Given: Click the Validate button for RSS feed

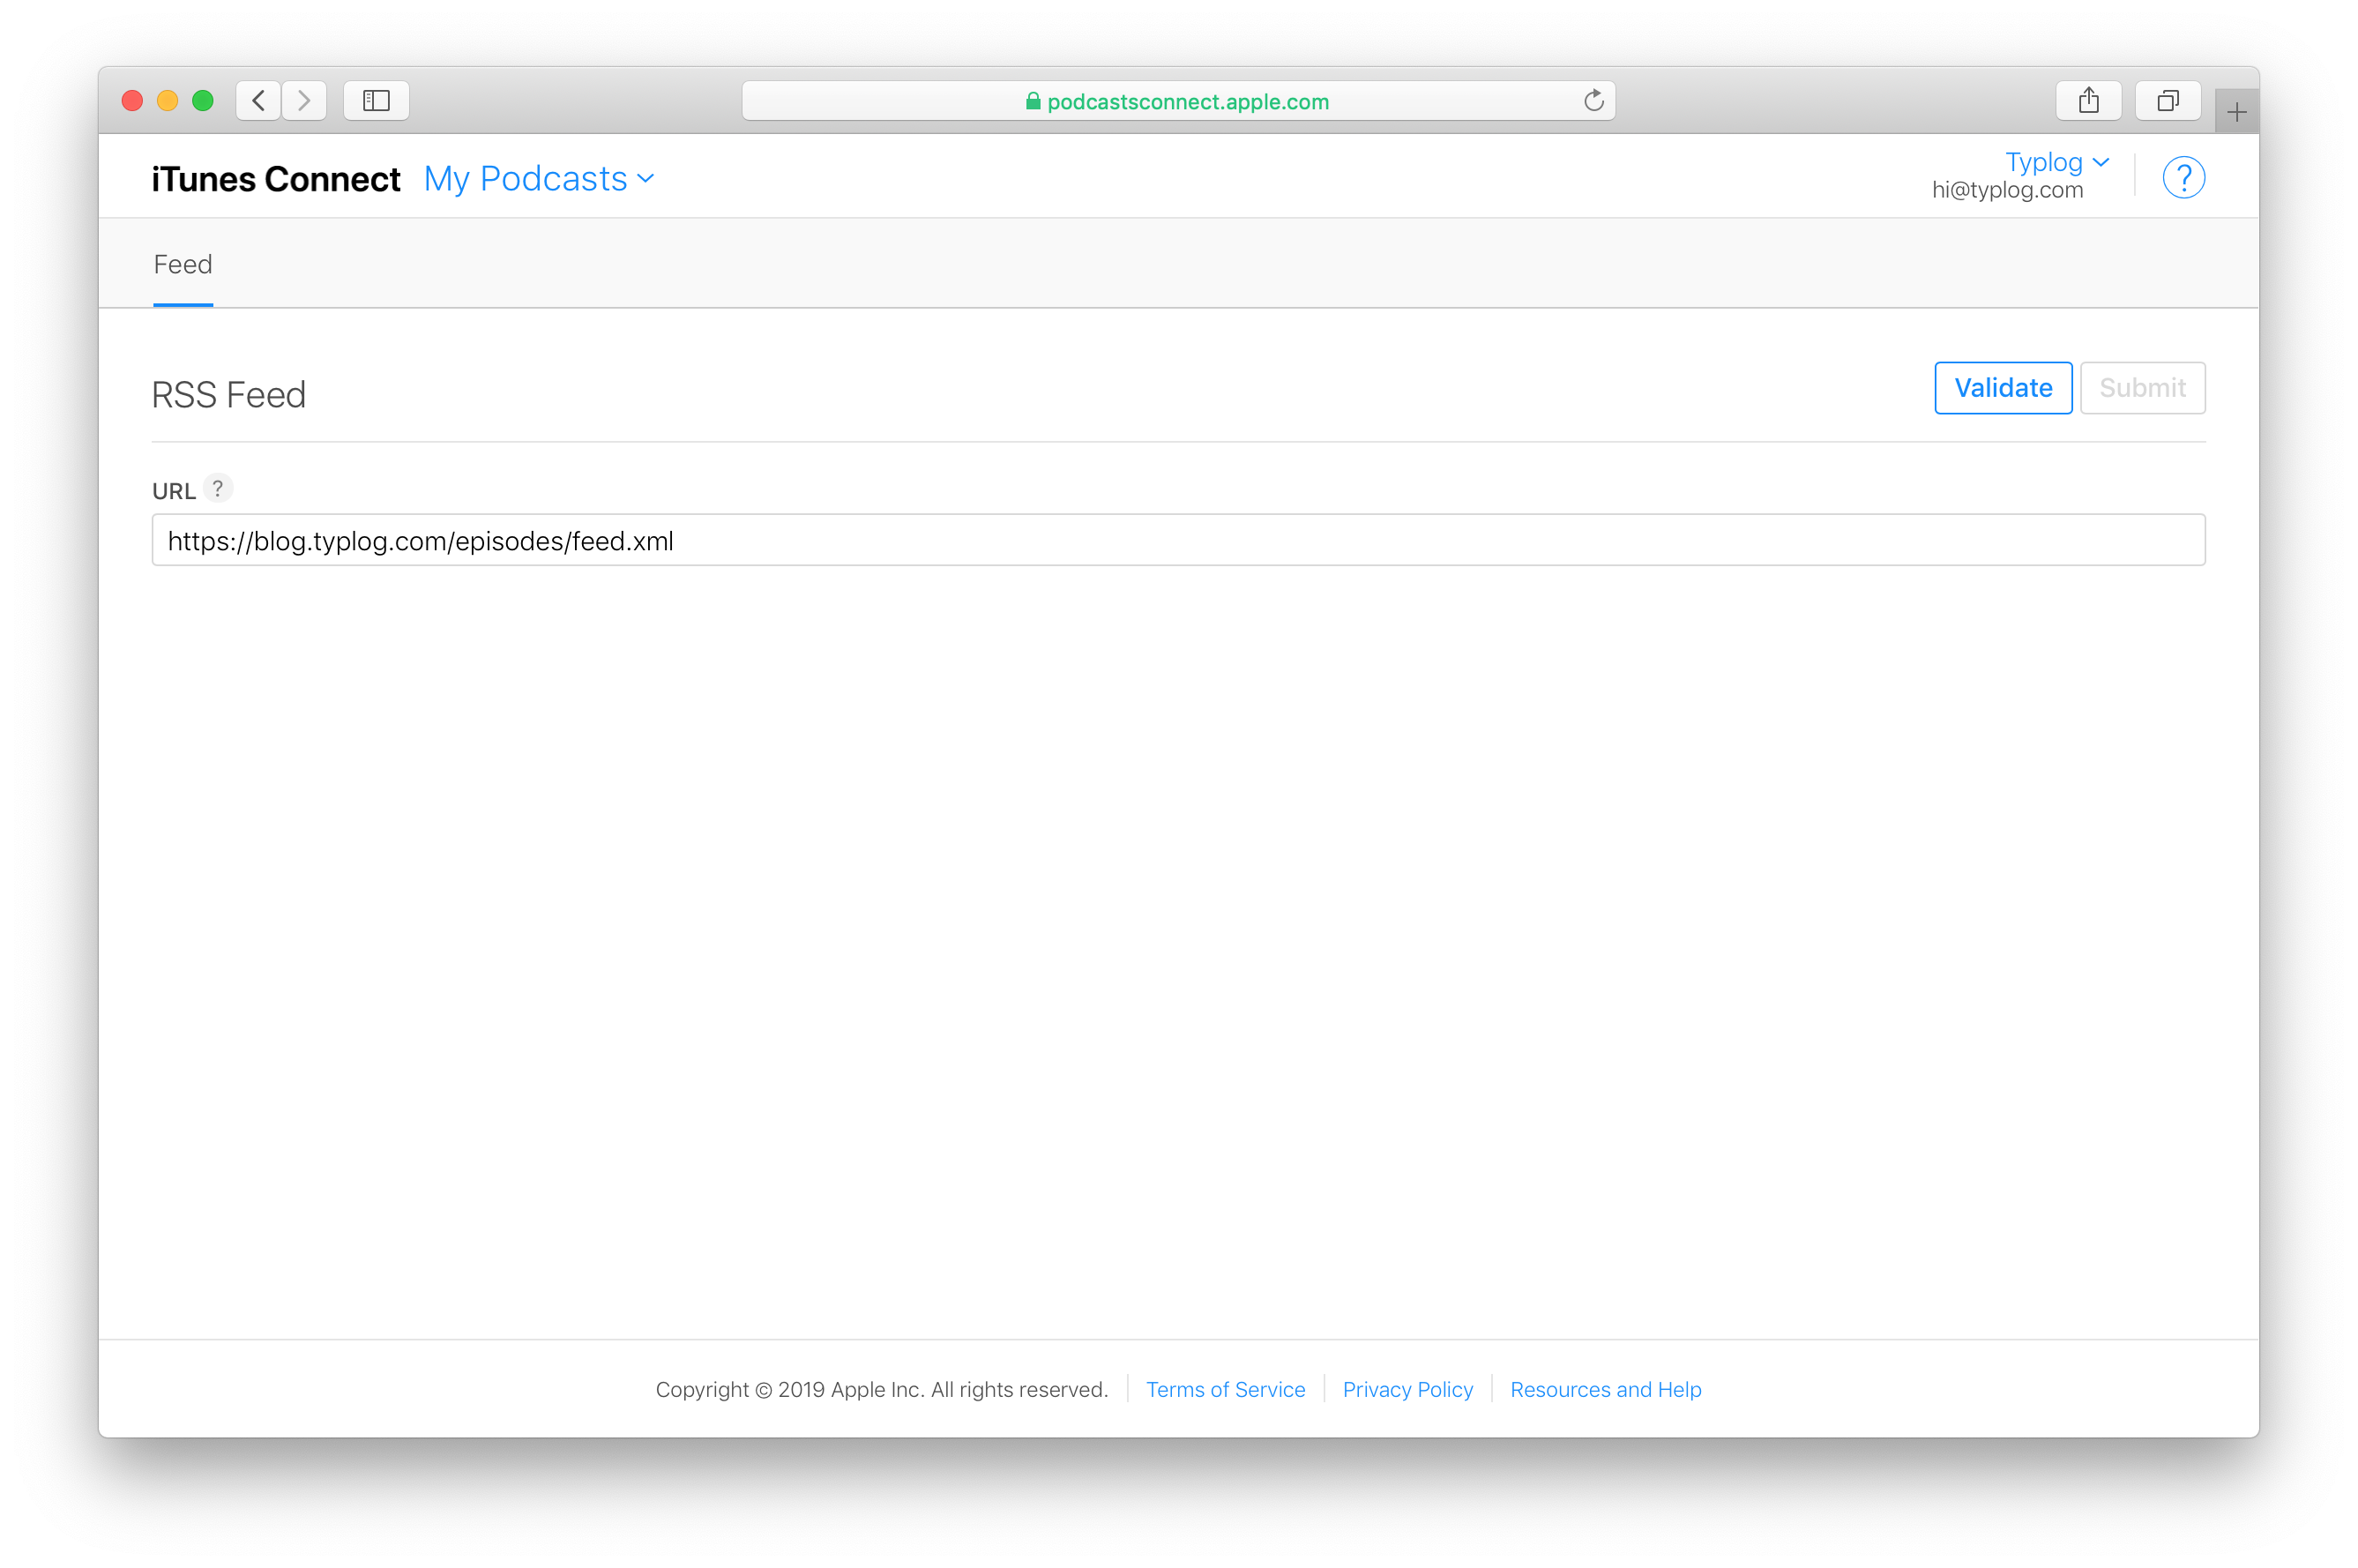Looking at the screenshot, I should pyautogui.click(x=2001, y=389).
